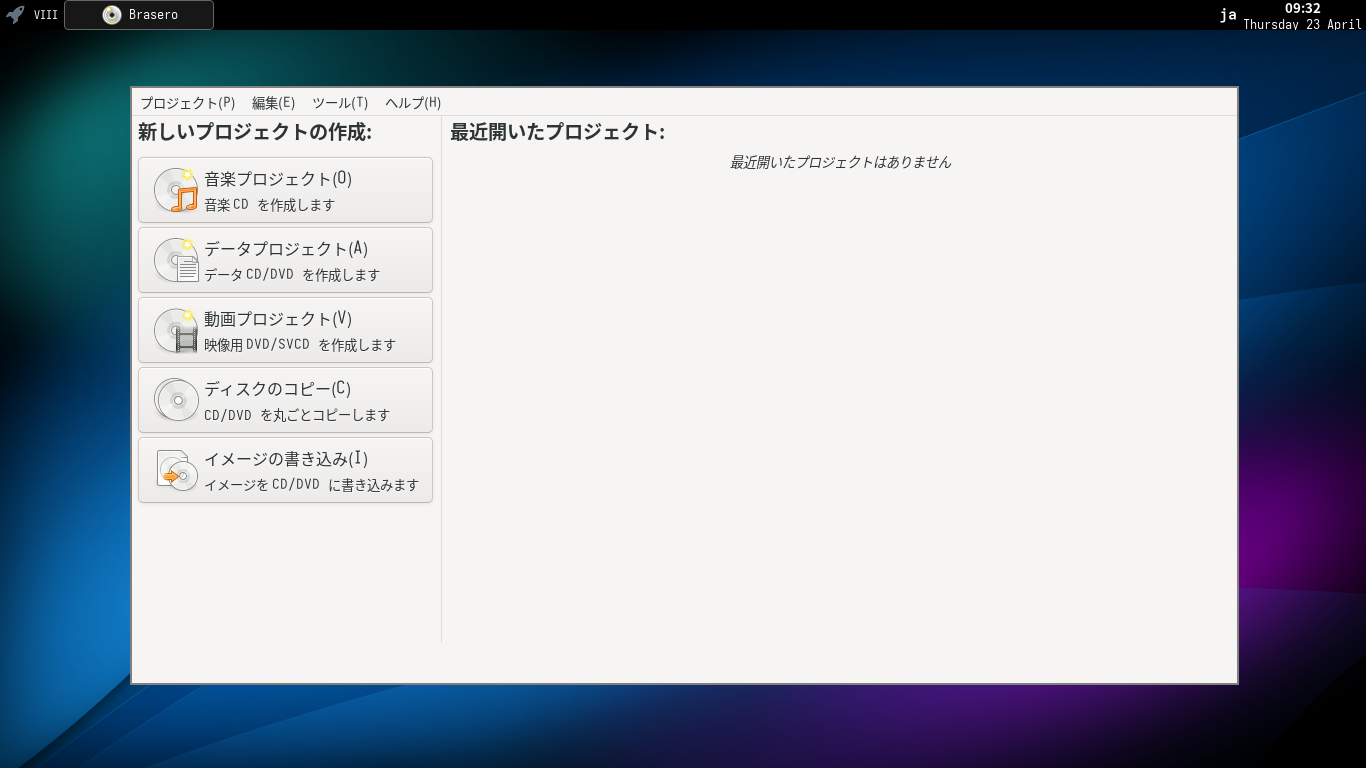The height and width of the screenshot is (768, 1366).
Task: Click the double-disc copy icon
Action: click(x=176, y=400)
